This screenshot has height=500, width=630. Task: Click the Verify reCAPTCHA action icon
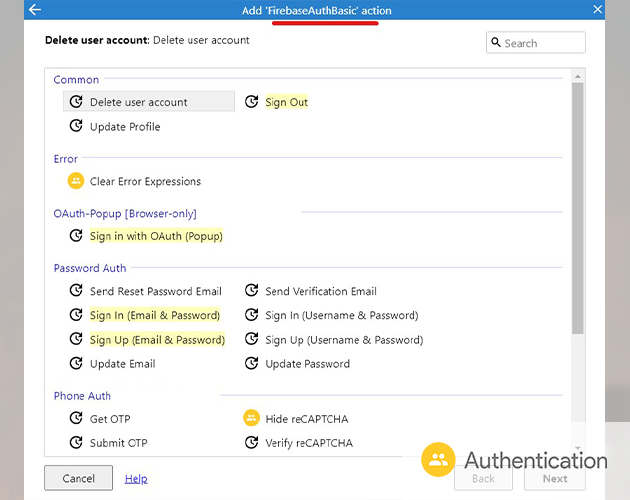[252, 443]
